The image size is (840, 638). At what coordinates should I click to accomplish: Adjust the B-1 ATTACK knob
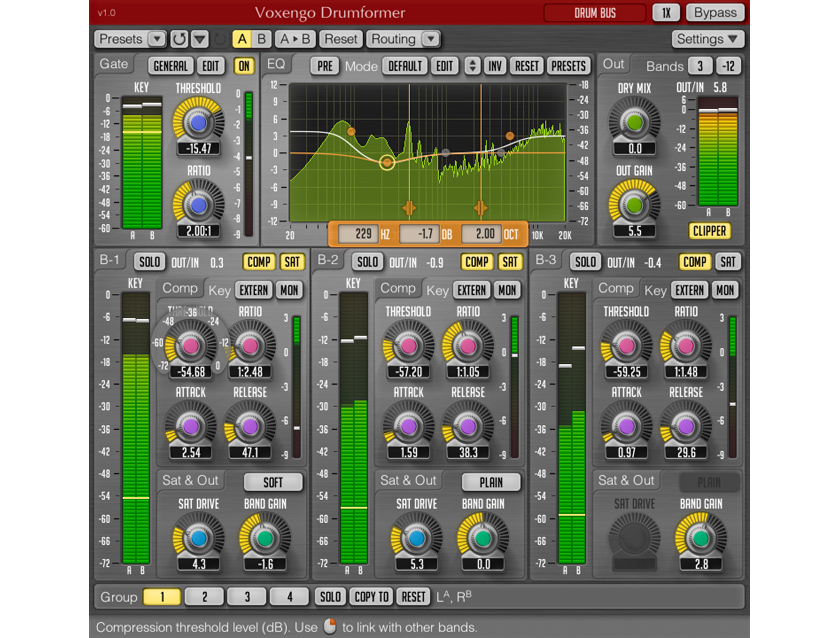click(x=191, y=427)
